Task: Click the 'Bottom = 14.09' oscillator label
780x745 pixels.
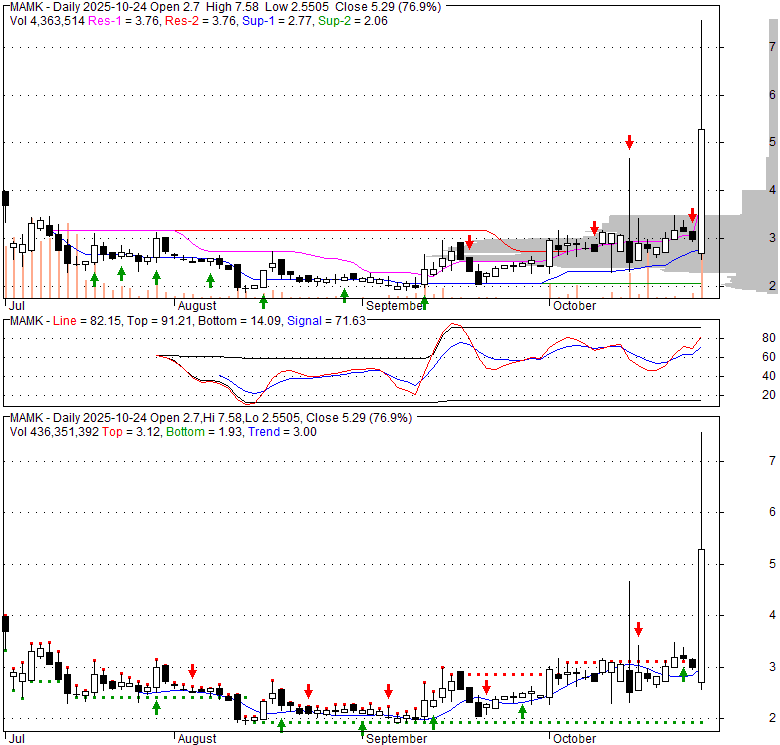Action: (239, 321)
